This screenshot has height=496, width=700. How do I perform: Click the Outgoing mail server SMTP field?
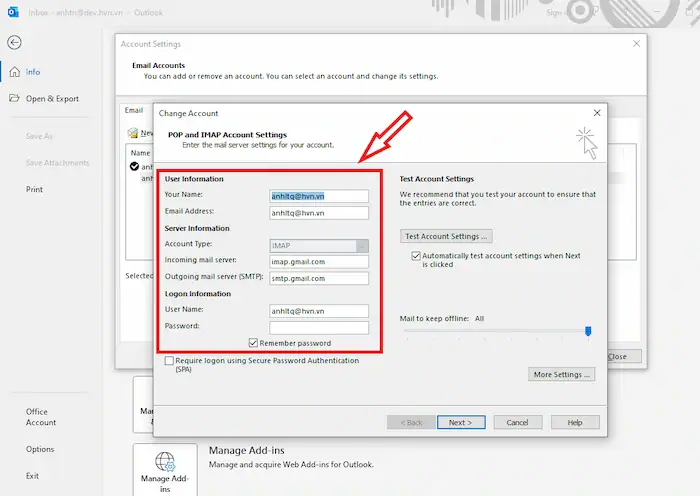tap(319, 278)
